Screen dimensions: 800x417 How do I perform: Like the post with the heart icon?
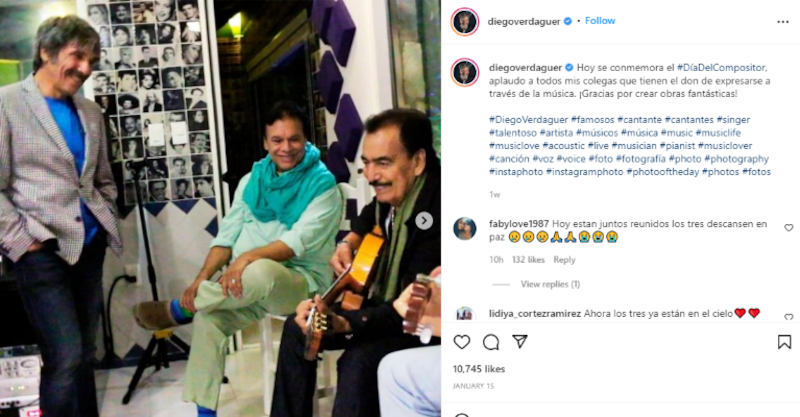[x=462, y=342]
